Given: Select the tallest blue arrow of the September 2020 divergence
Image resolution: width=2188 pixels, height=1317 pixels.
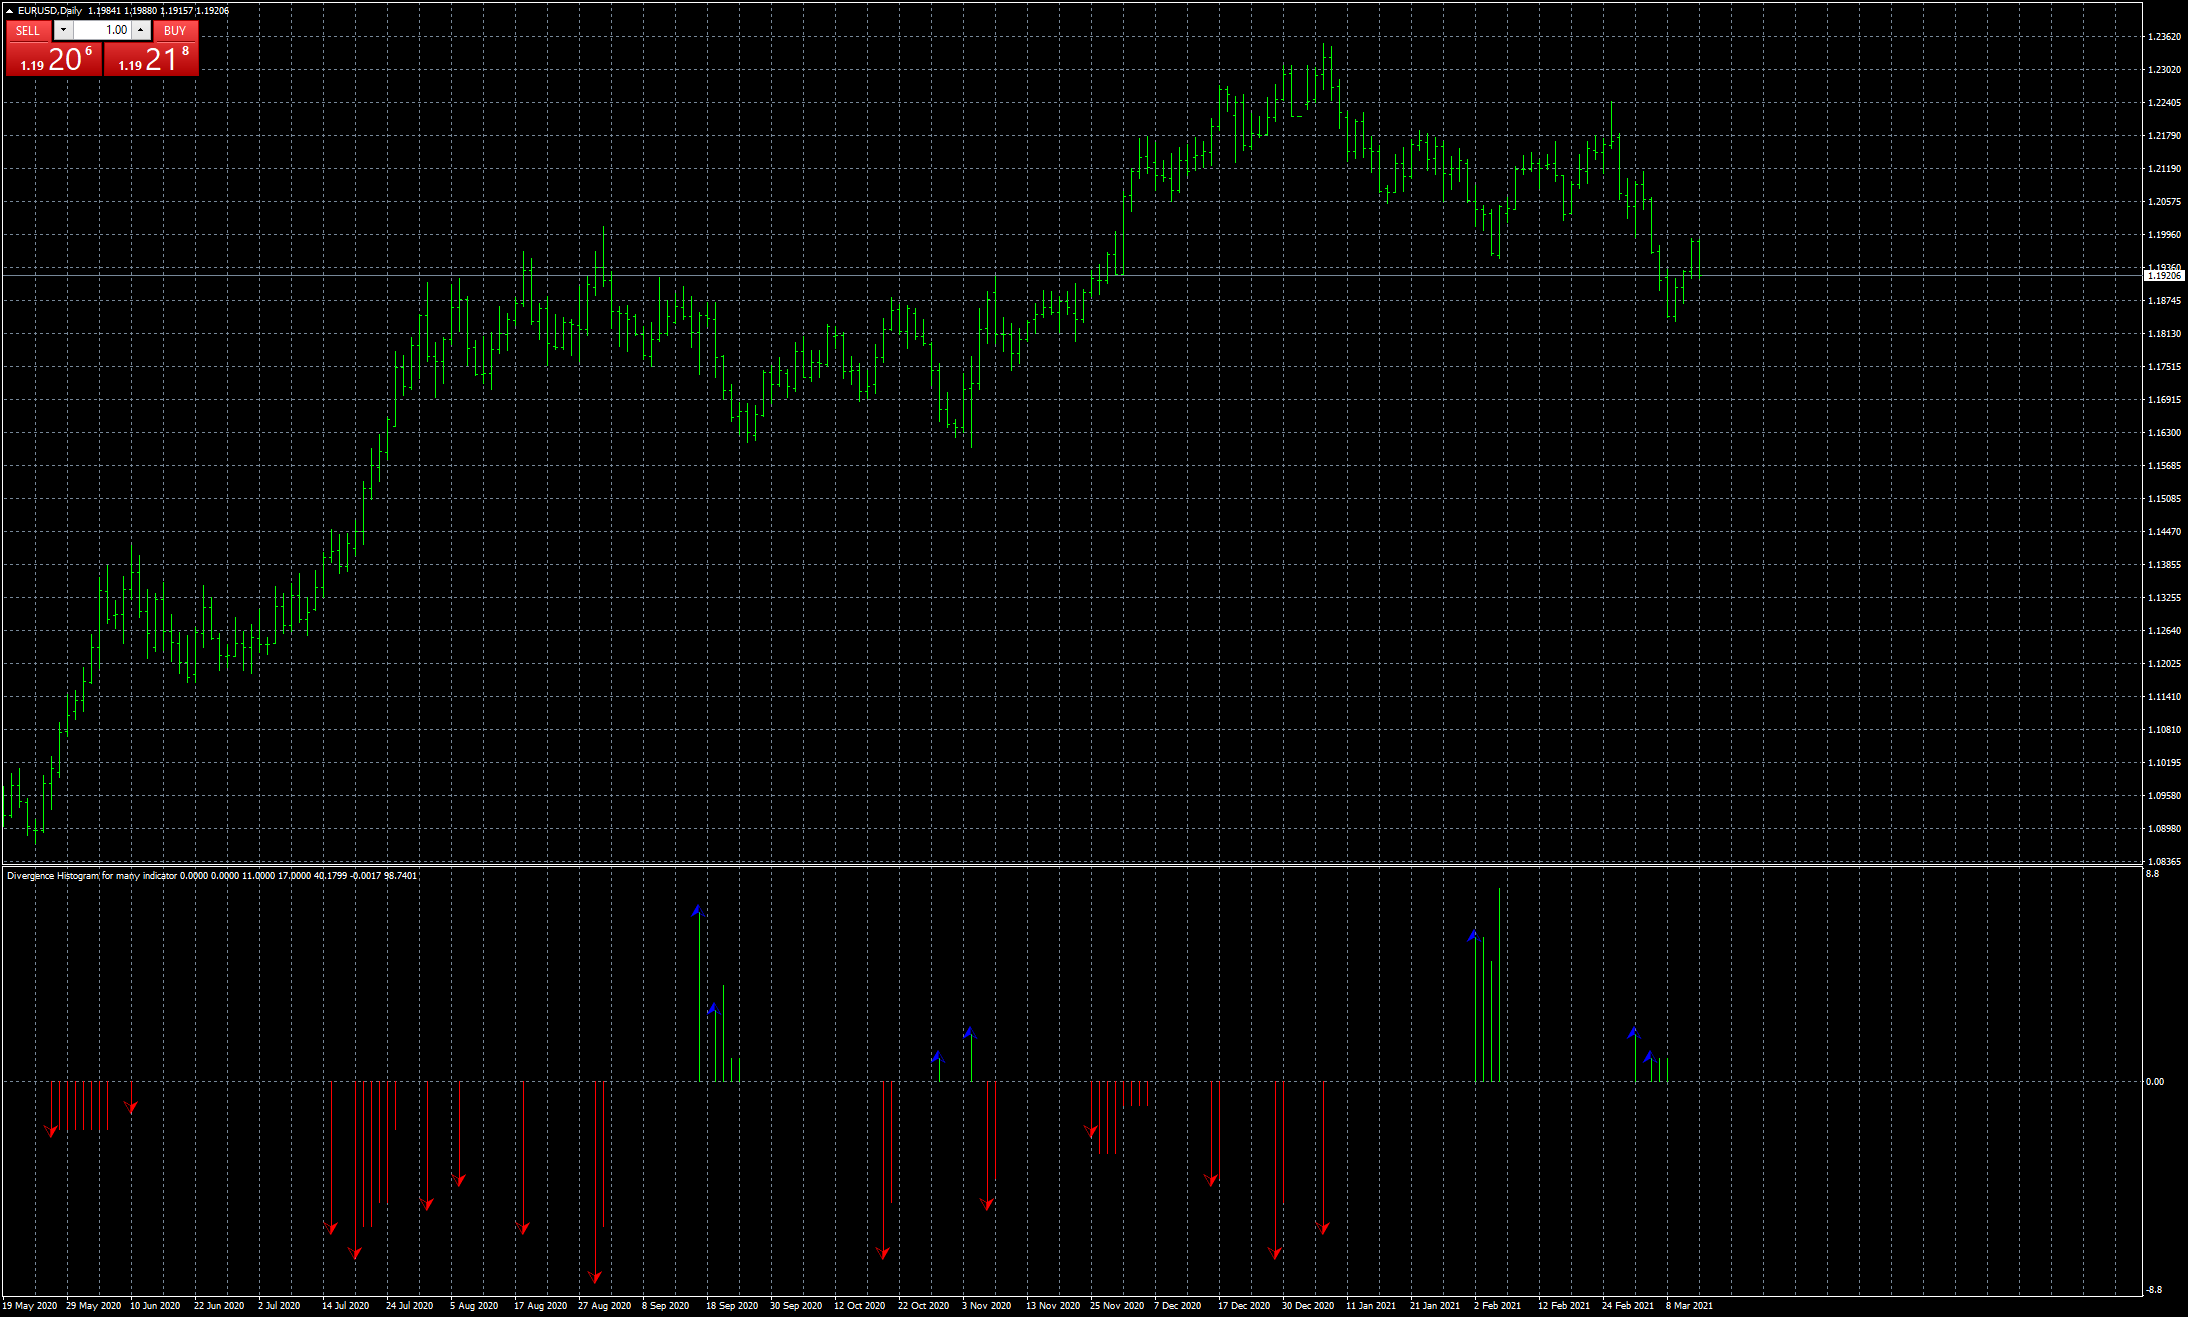Looking at the screenshot, I should click(698, 911).
